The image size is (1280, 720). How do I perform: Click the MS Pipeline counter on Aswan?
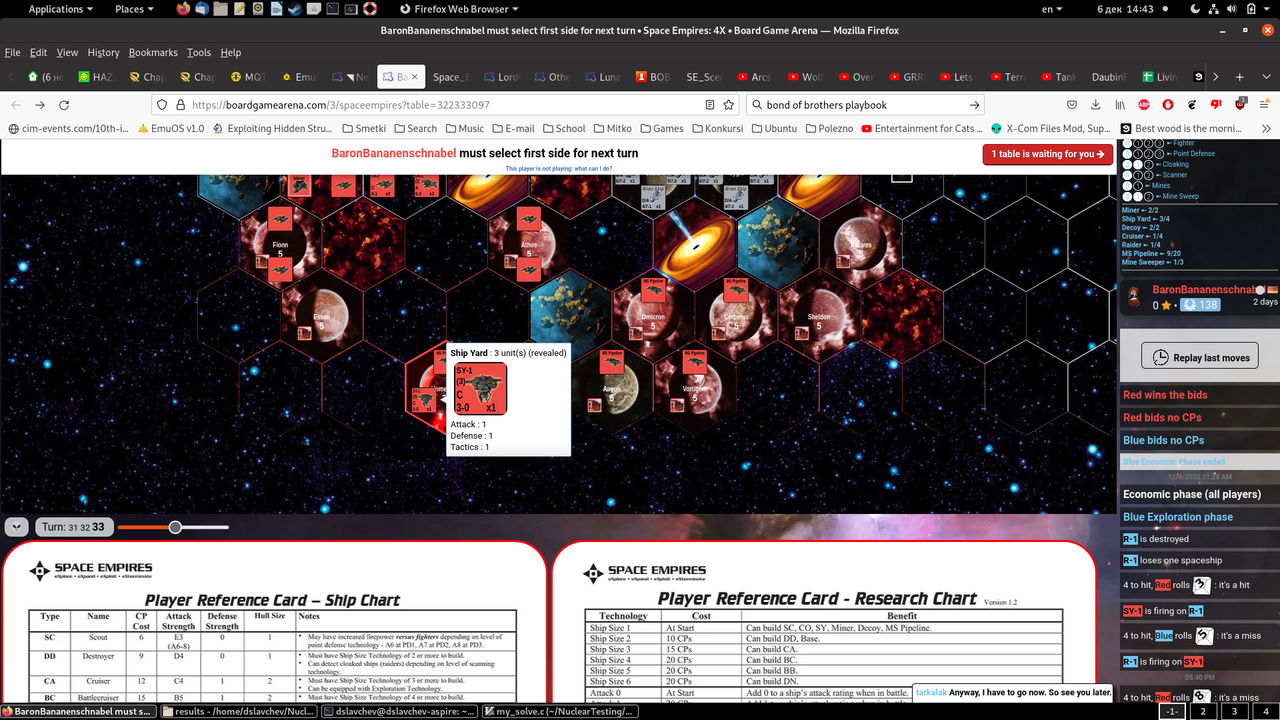(611, 360)
